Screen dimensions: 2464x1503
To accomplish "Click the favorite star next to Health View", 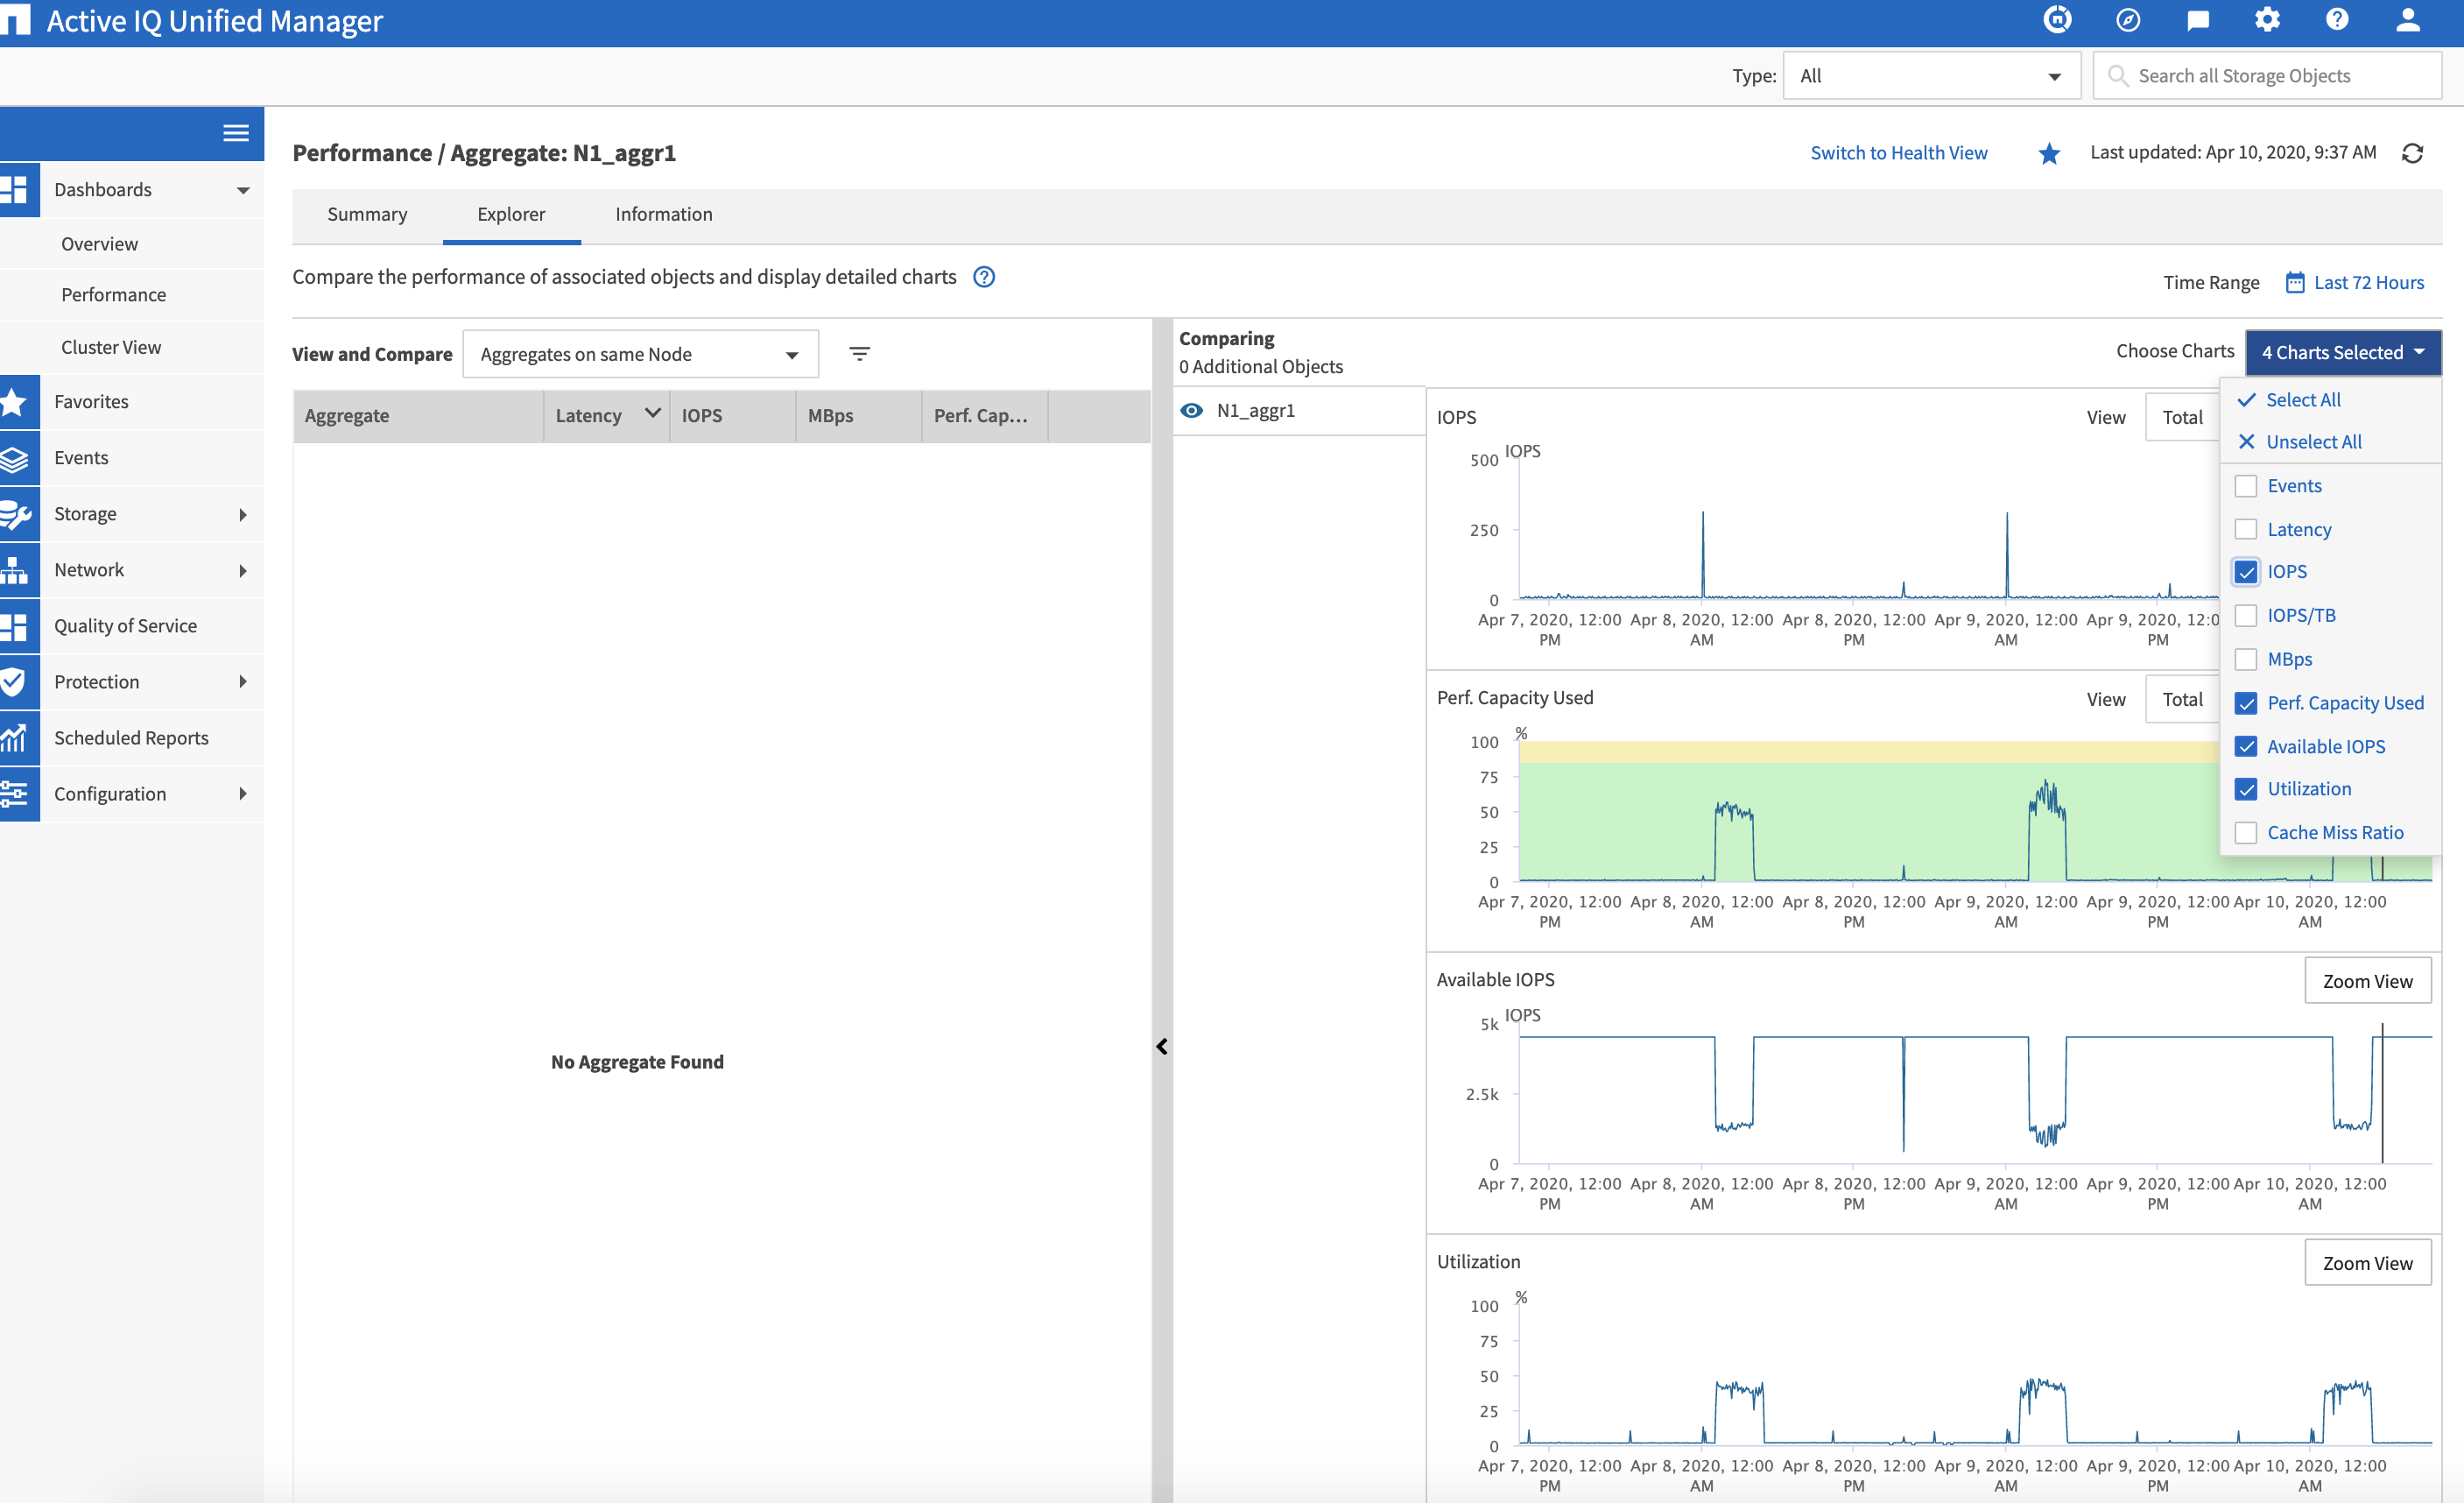I will coord(2049,153).
